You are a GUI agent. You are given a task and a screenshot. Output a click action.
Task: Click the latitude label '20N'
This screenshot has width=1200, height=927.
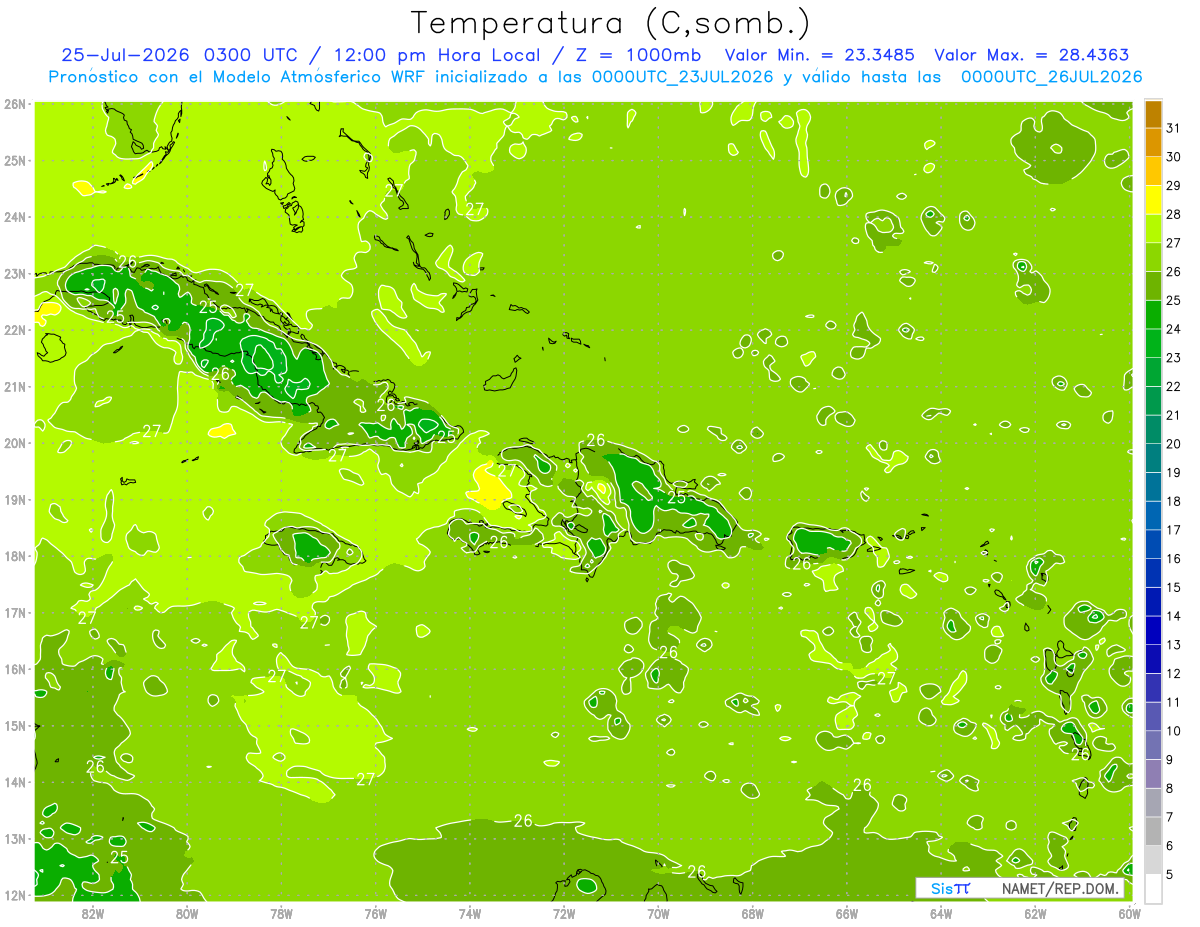pos(15,443)
